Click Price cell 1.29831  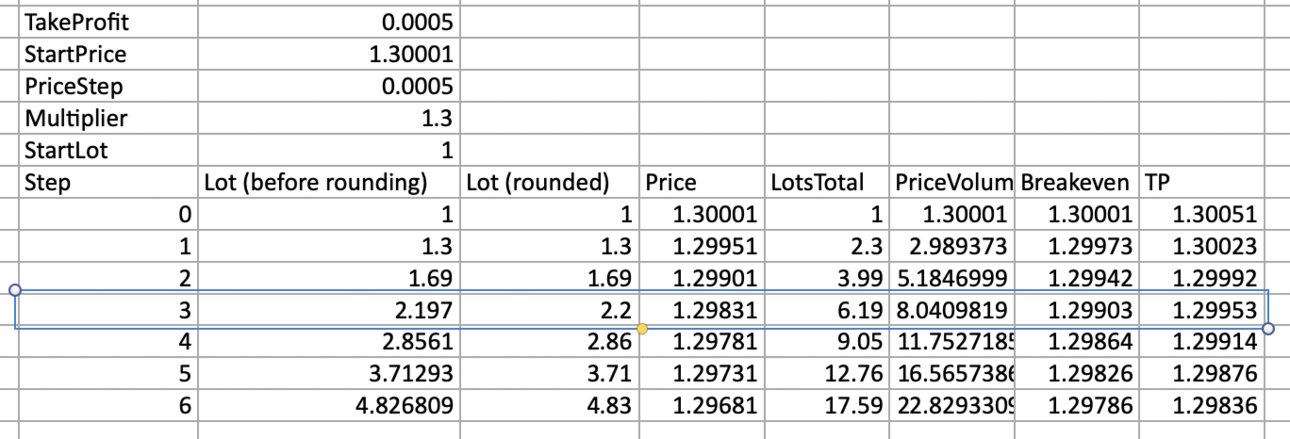701,309
